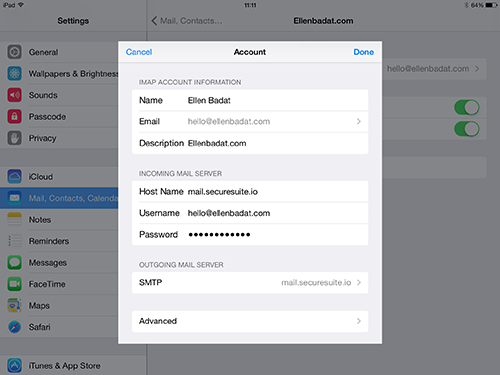Image resolution: width=500 pixels, height=375 pixels.
Task: Tap the Ellenbadat.com page title
Action: pos(323,21)
